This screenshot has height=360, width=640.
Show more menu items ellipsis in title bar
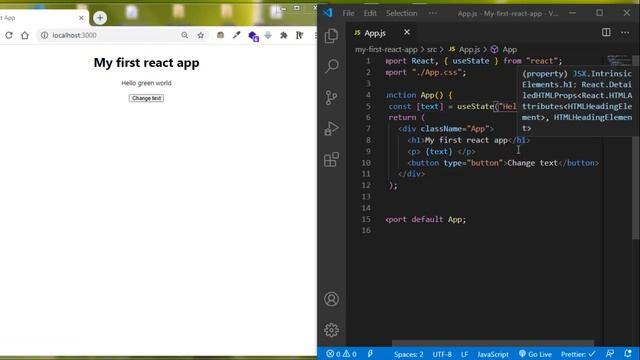pyautogui.click(x=433, y=13)
